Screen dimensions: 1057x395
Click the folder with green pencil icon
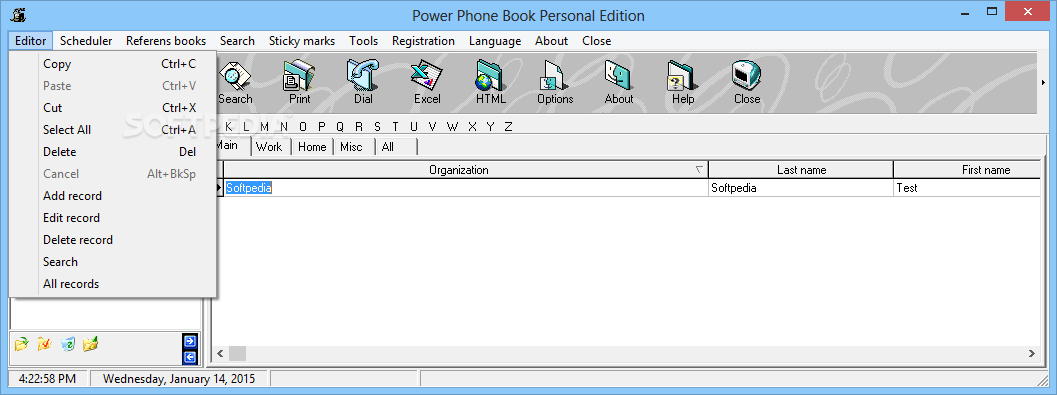(90, 344)
